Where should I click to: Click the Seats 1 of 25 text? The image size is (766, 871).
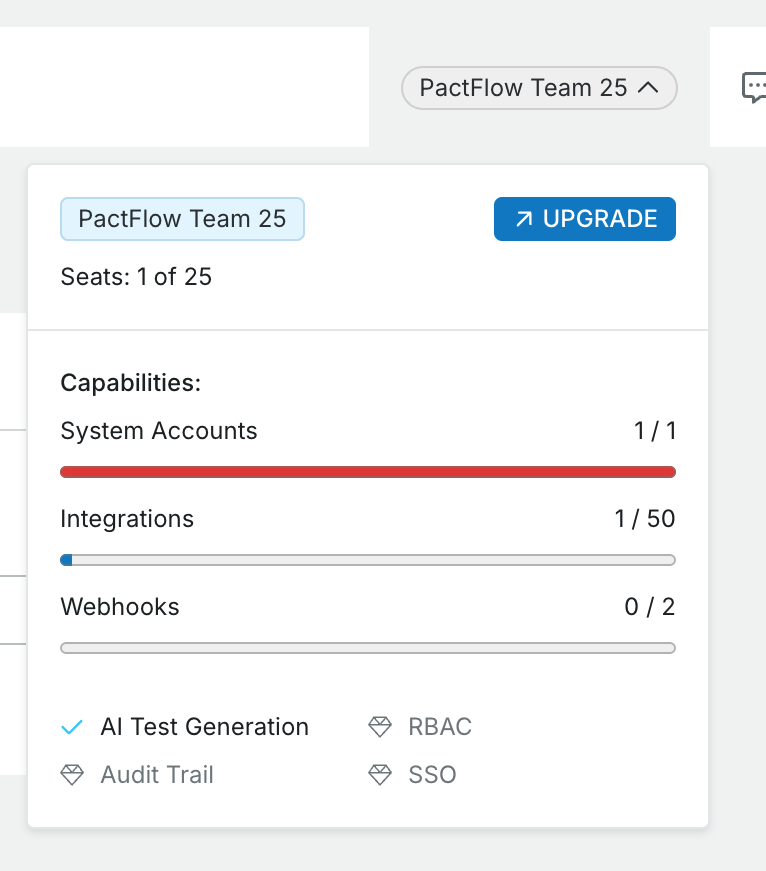pos(136,276)
